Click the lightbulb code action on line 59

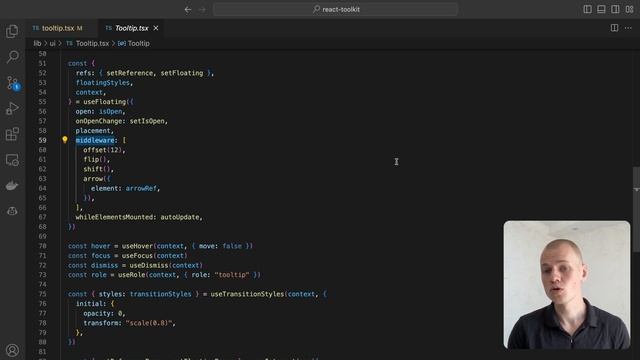[64, 140]
